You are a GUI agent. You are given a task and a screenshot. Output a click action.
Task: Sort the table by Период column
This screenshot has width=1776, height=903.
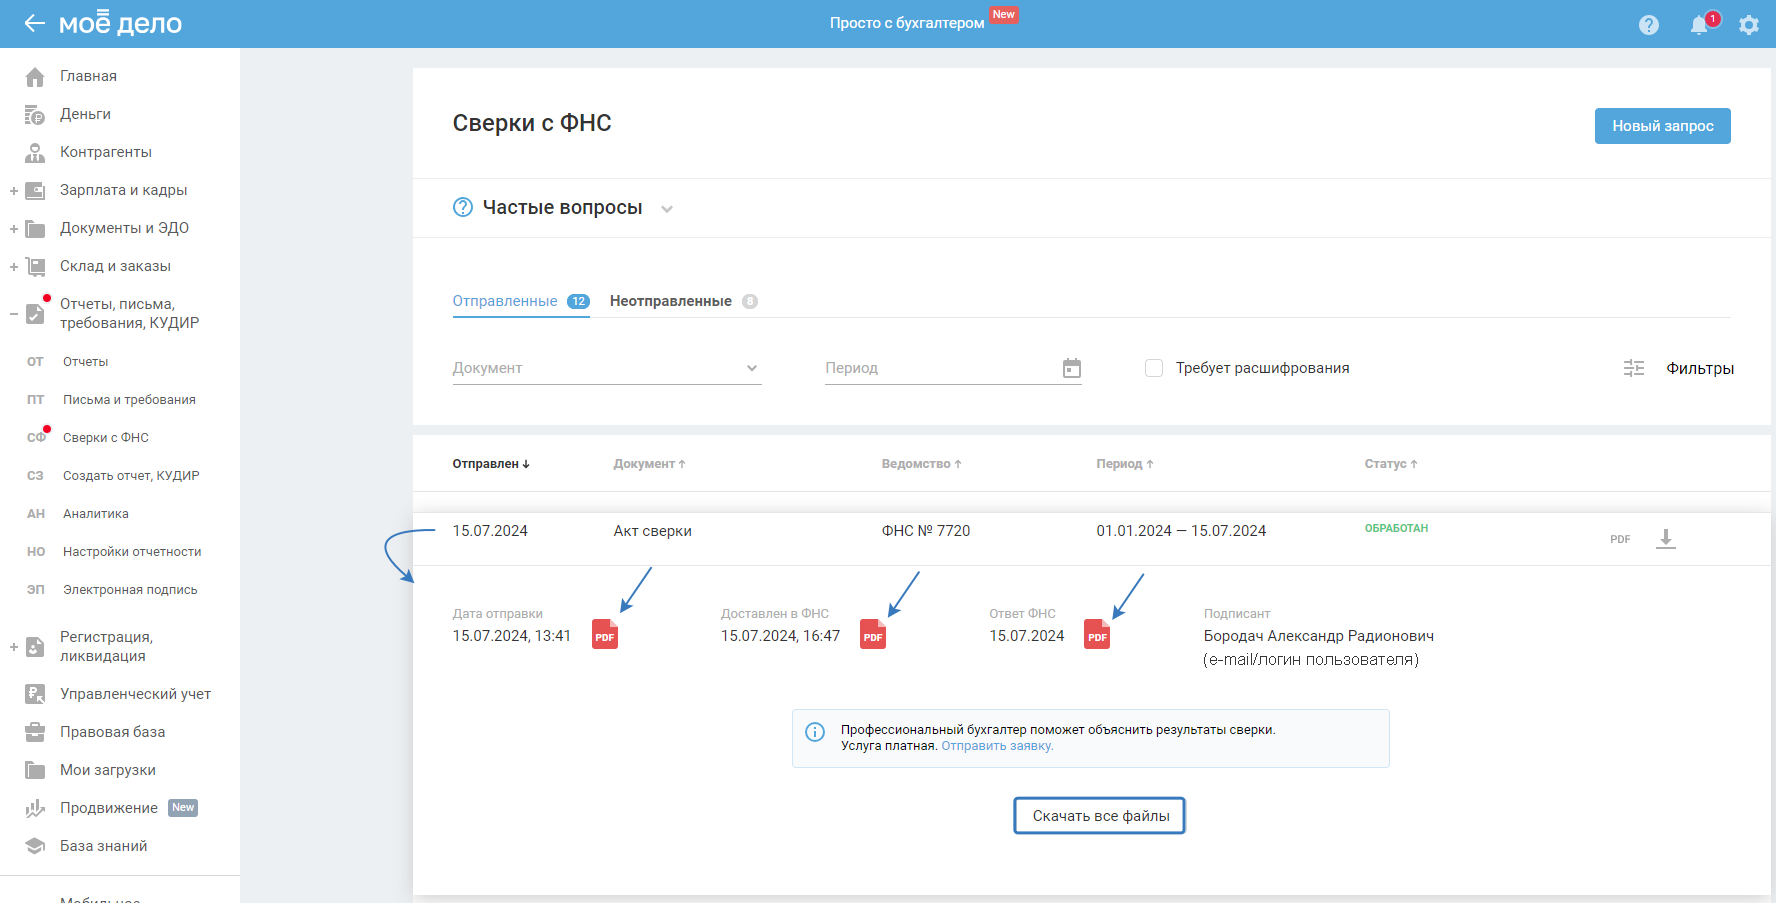(1125, 464)
